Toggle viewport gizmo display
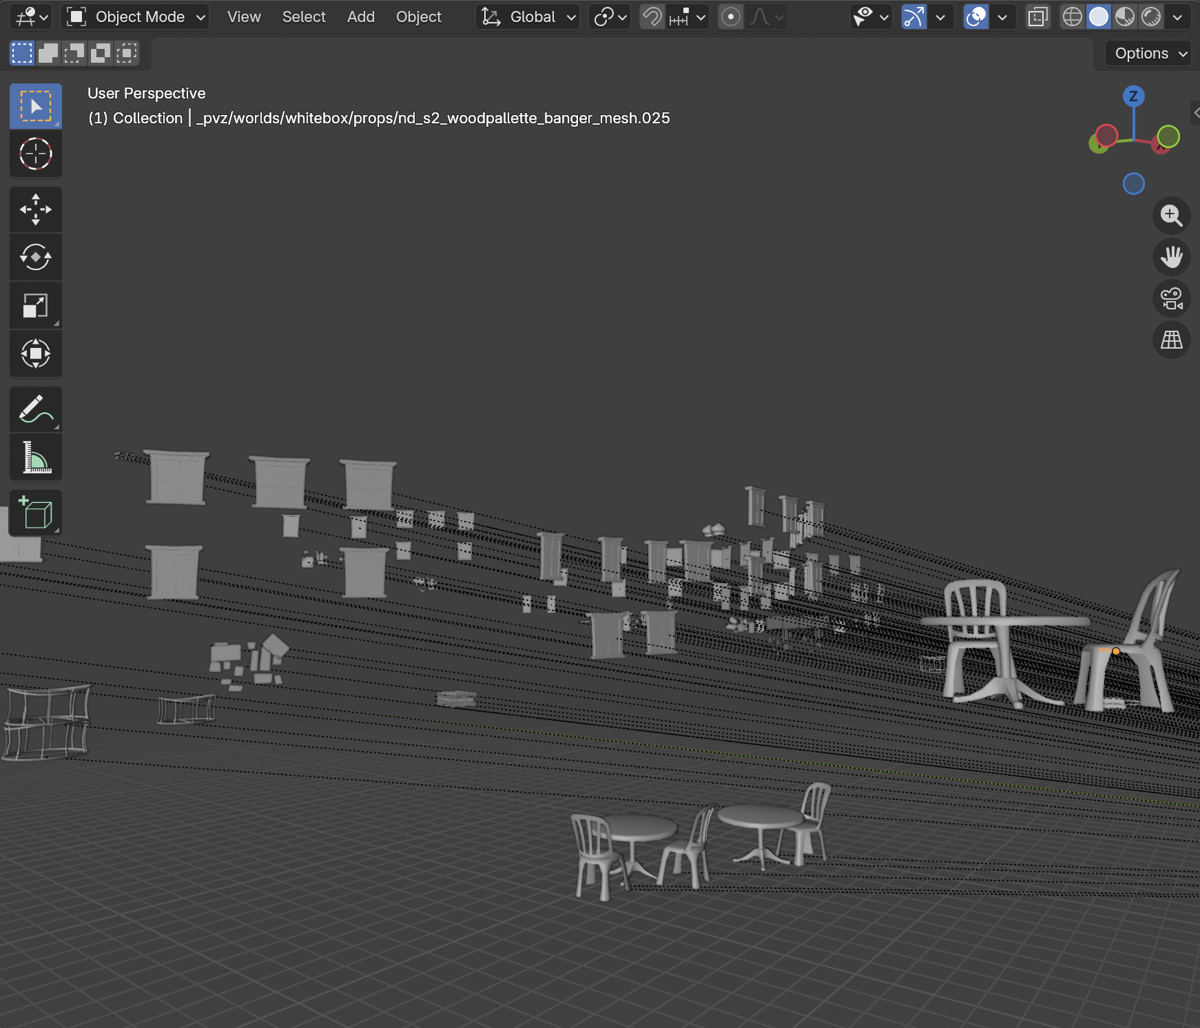Screen dimensions: 1200x1028 coord(914,17)
